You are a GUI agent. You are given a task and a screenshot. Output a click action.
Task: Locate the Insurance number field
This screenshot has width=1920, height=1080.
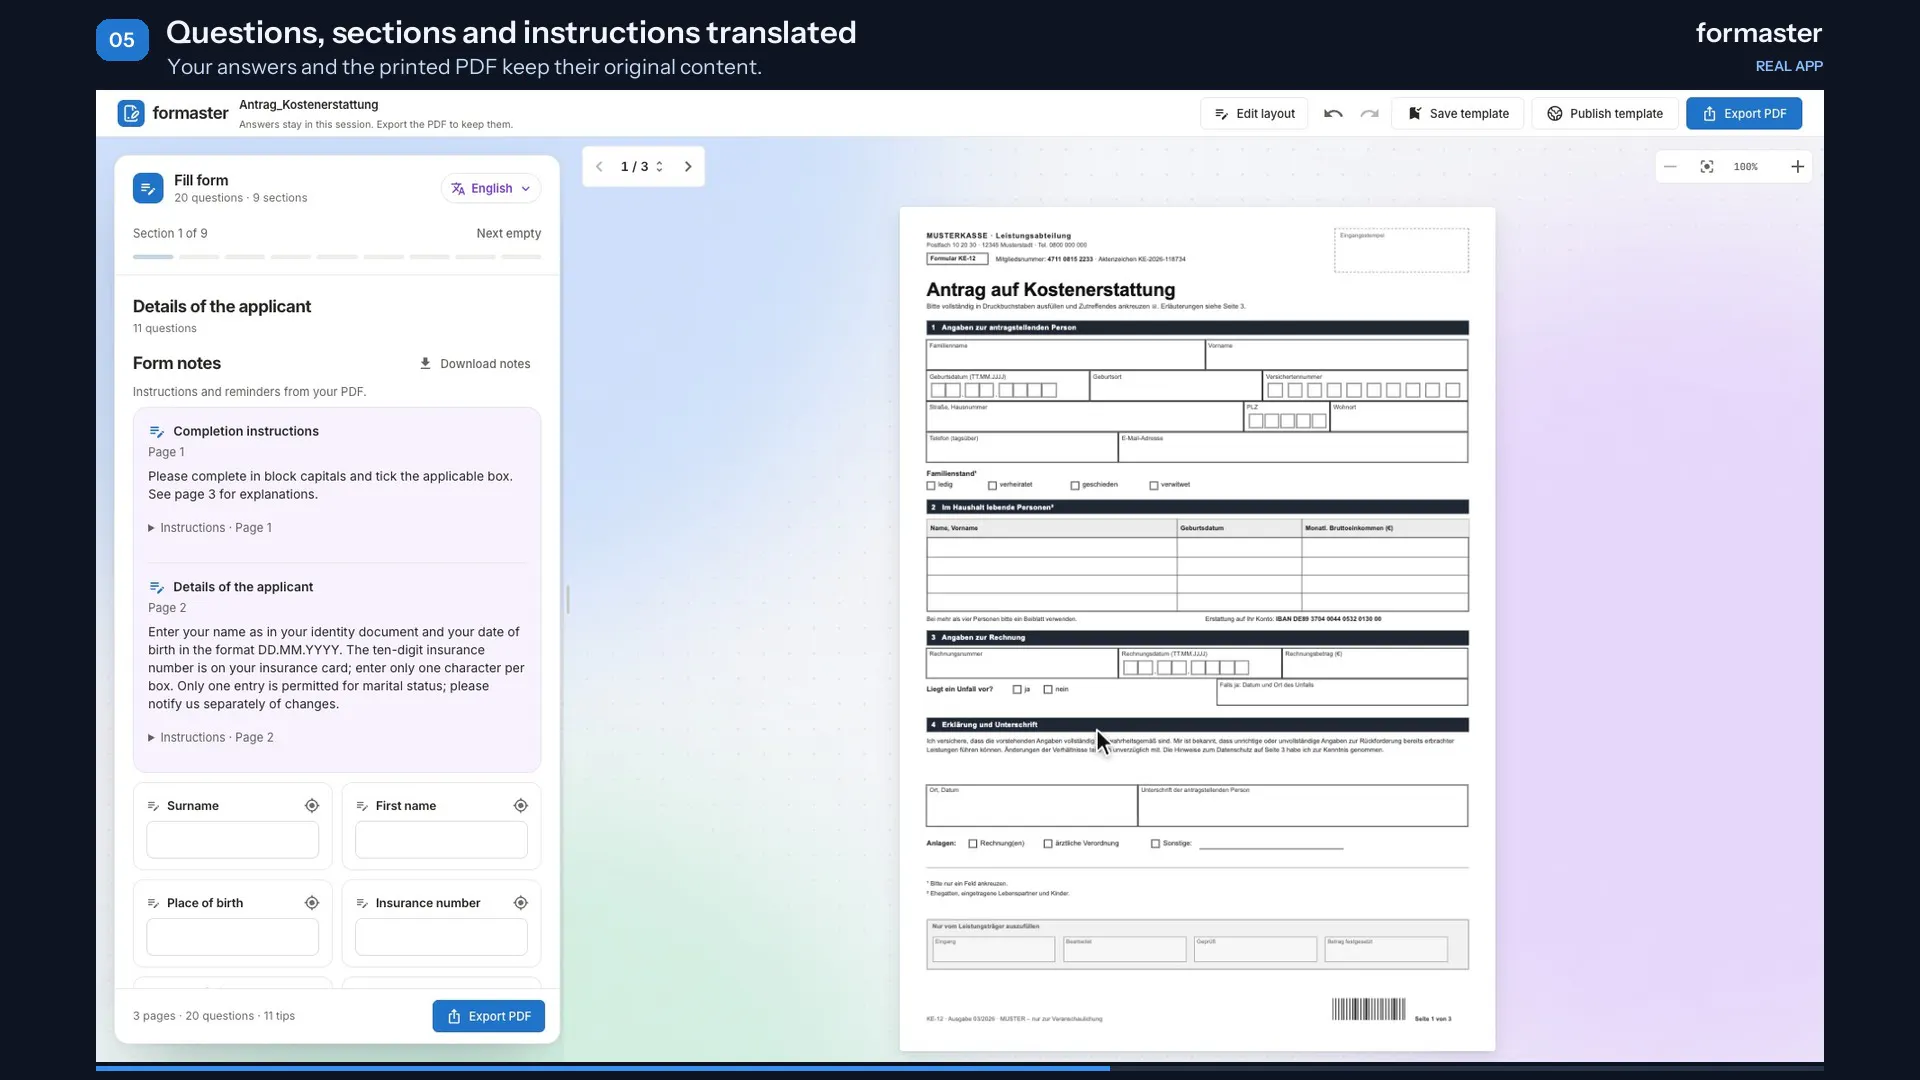point(521,903)
